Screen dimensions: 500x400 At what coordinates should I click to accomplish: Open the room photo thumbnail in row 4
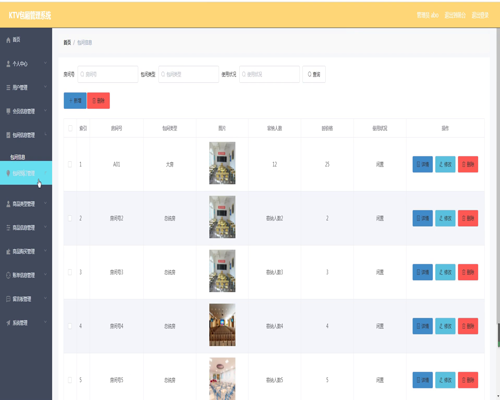[x=222, y=325]
